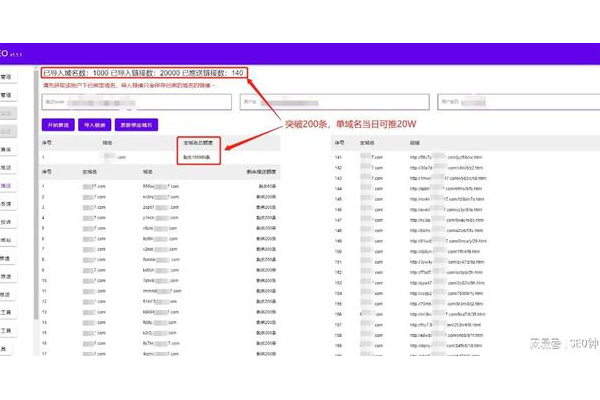
Task: Click the purple highlighted 推送 sidebar item
Action: tap(7, 184)
